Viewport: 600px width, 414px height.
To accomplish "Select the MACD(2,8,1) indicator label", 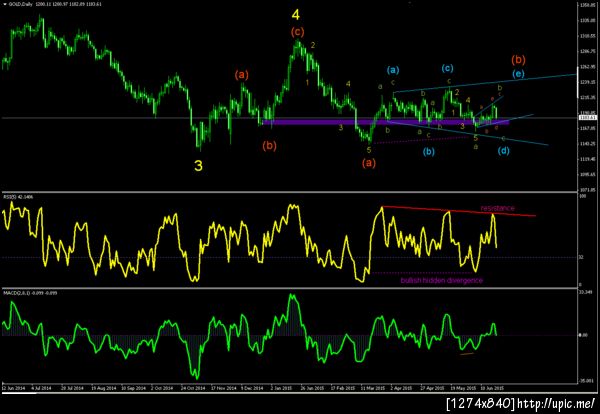I will [x=15, y=293].
